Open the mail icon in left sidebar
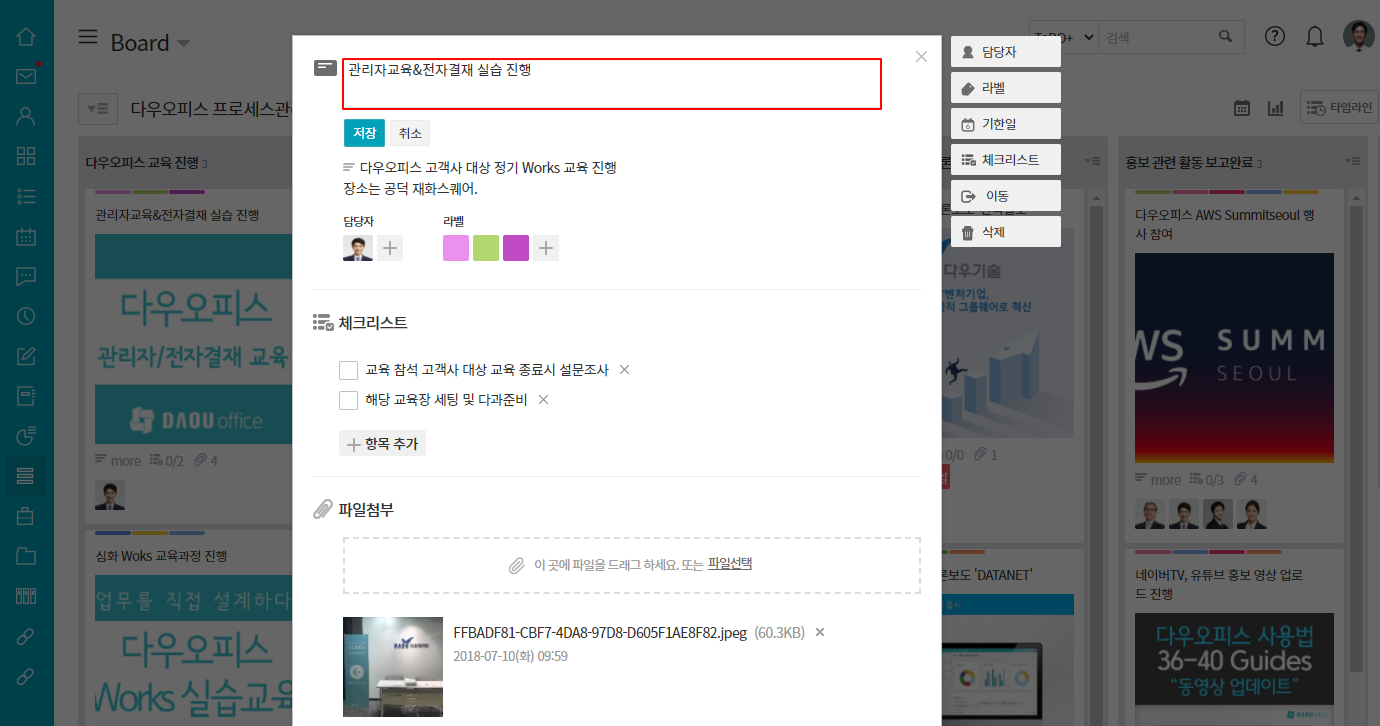 click(26, 77)
